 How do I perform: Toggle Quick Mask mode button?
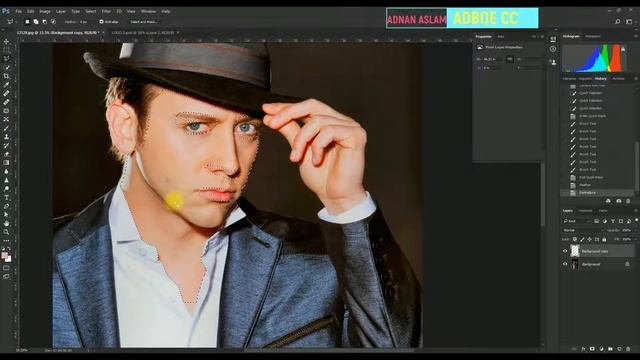(6, 268)
